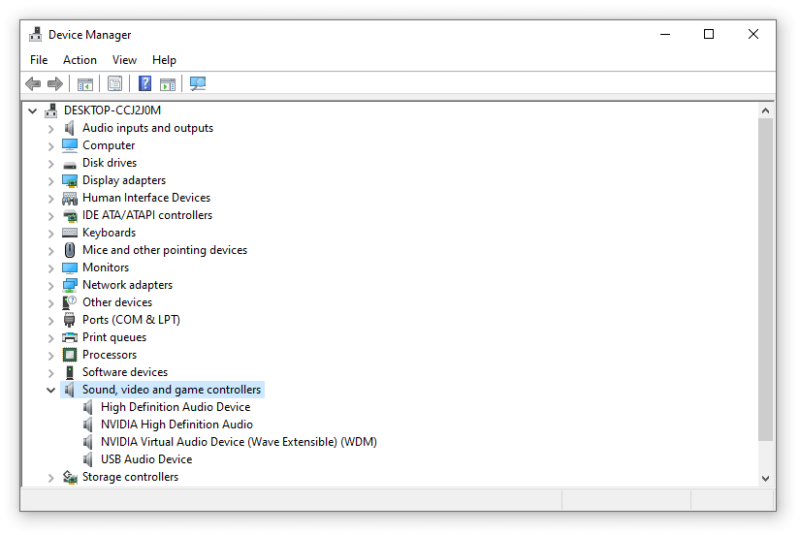Click the Network adapters icon

[x=69, y=285]
